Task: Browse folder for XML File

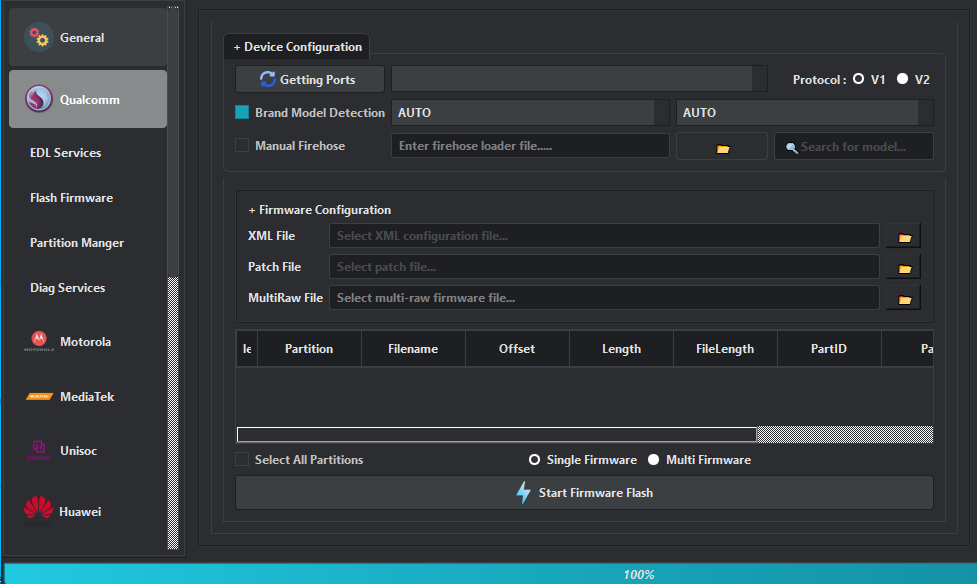Action: coord(903,236)
